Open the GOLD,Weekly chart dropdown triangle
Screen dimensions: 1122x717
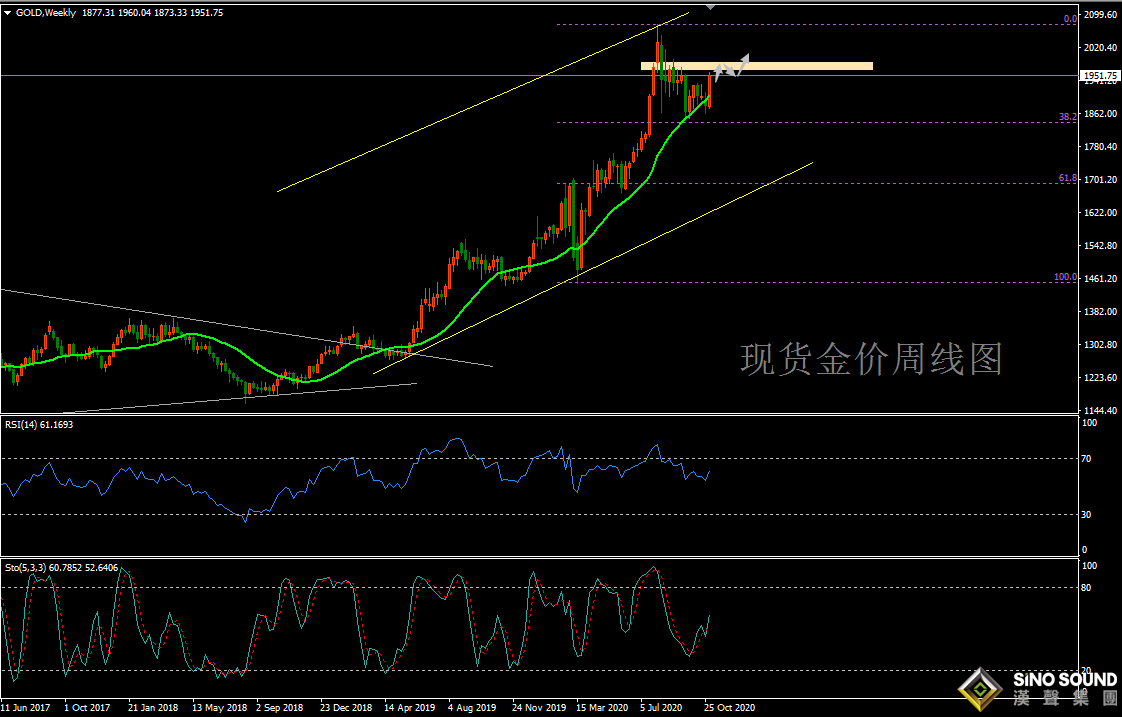(8, 12)
